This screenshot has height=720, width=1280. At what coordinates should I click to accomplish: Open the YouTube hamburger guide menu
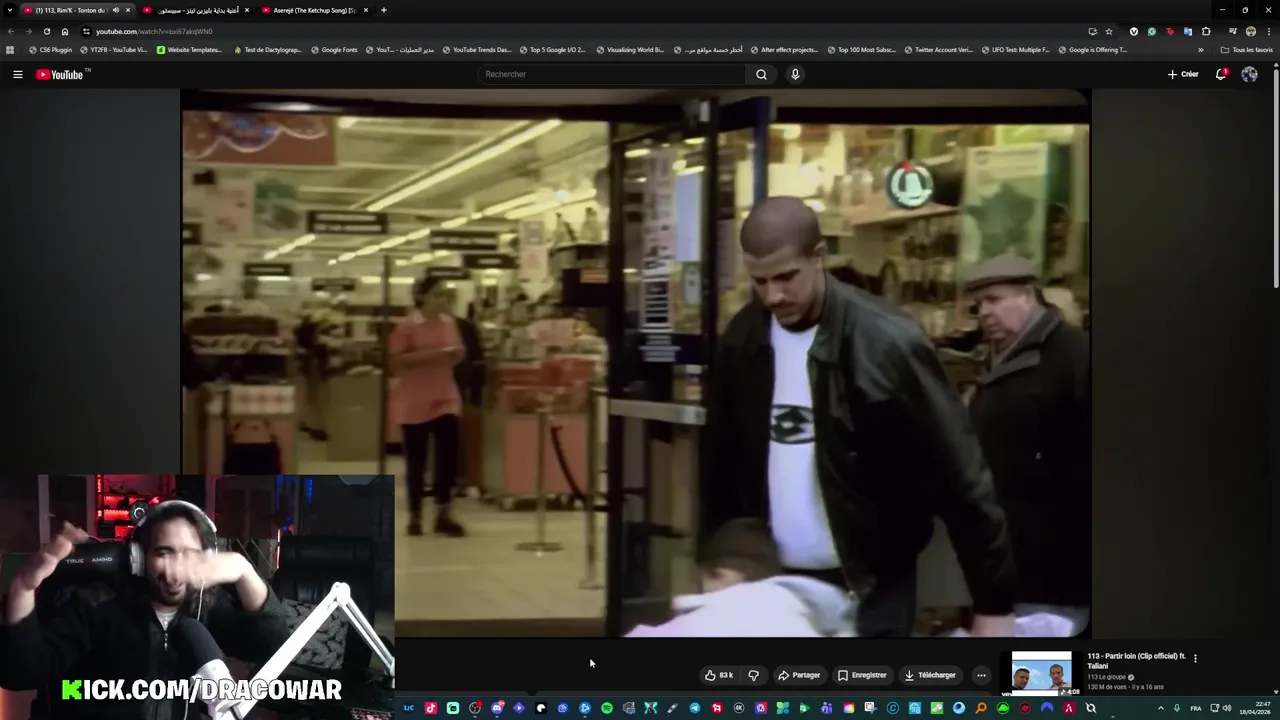click(17, 74)
